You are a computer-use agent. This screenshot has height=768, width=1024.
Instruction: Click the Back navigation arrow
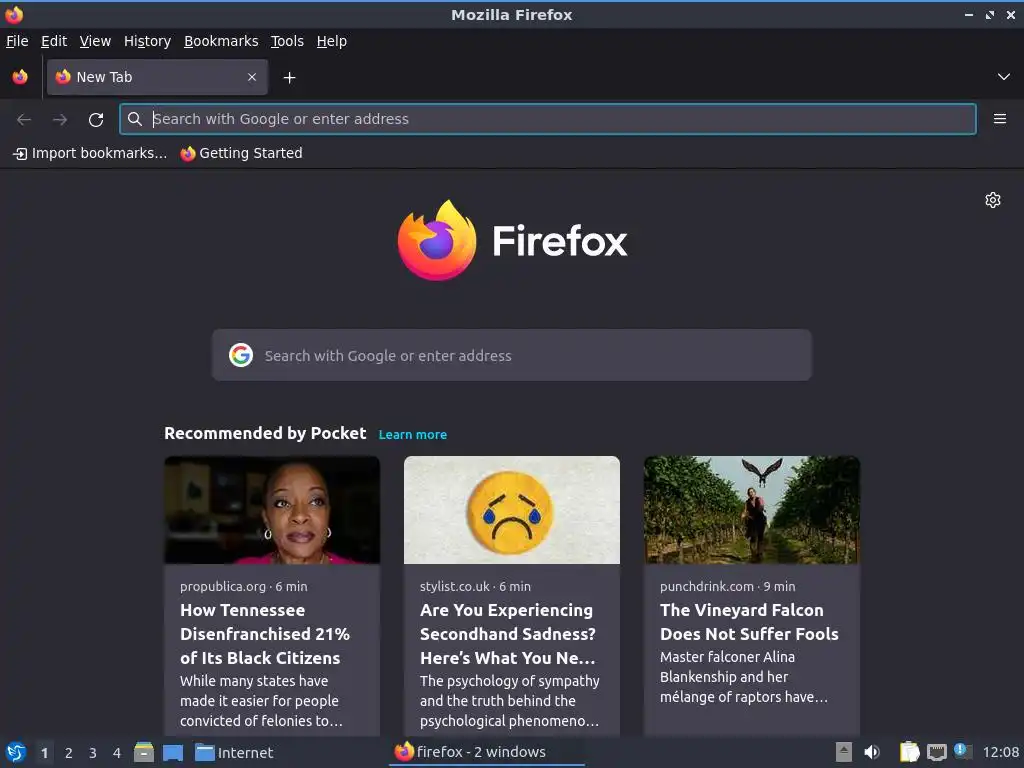tap(24, 120)
